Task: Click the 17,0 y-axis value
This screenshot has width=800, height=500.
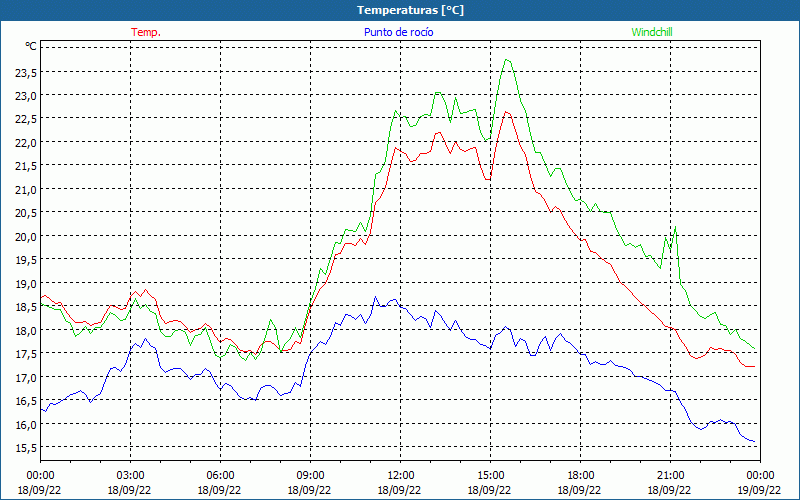Action: pyautogui.click(x=26, y=378)
